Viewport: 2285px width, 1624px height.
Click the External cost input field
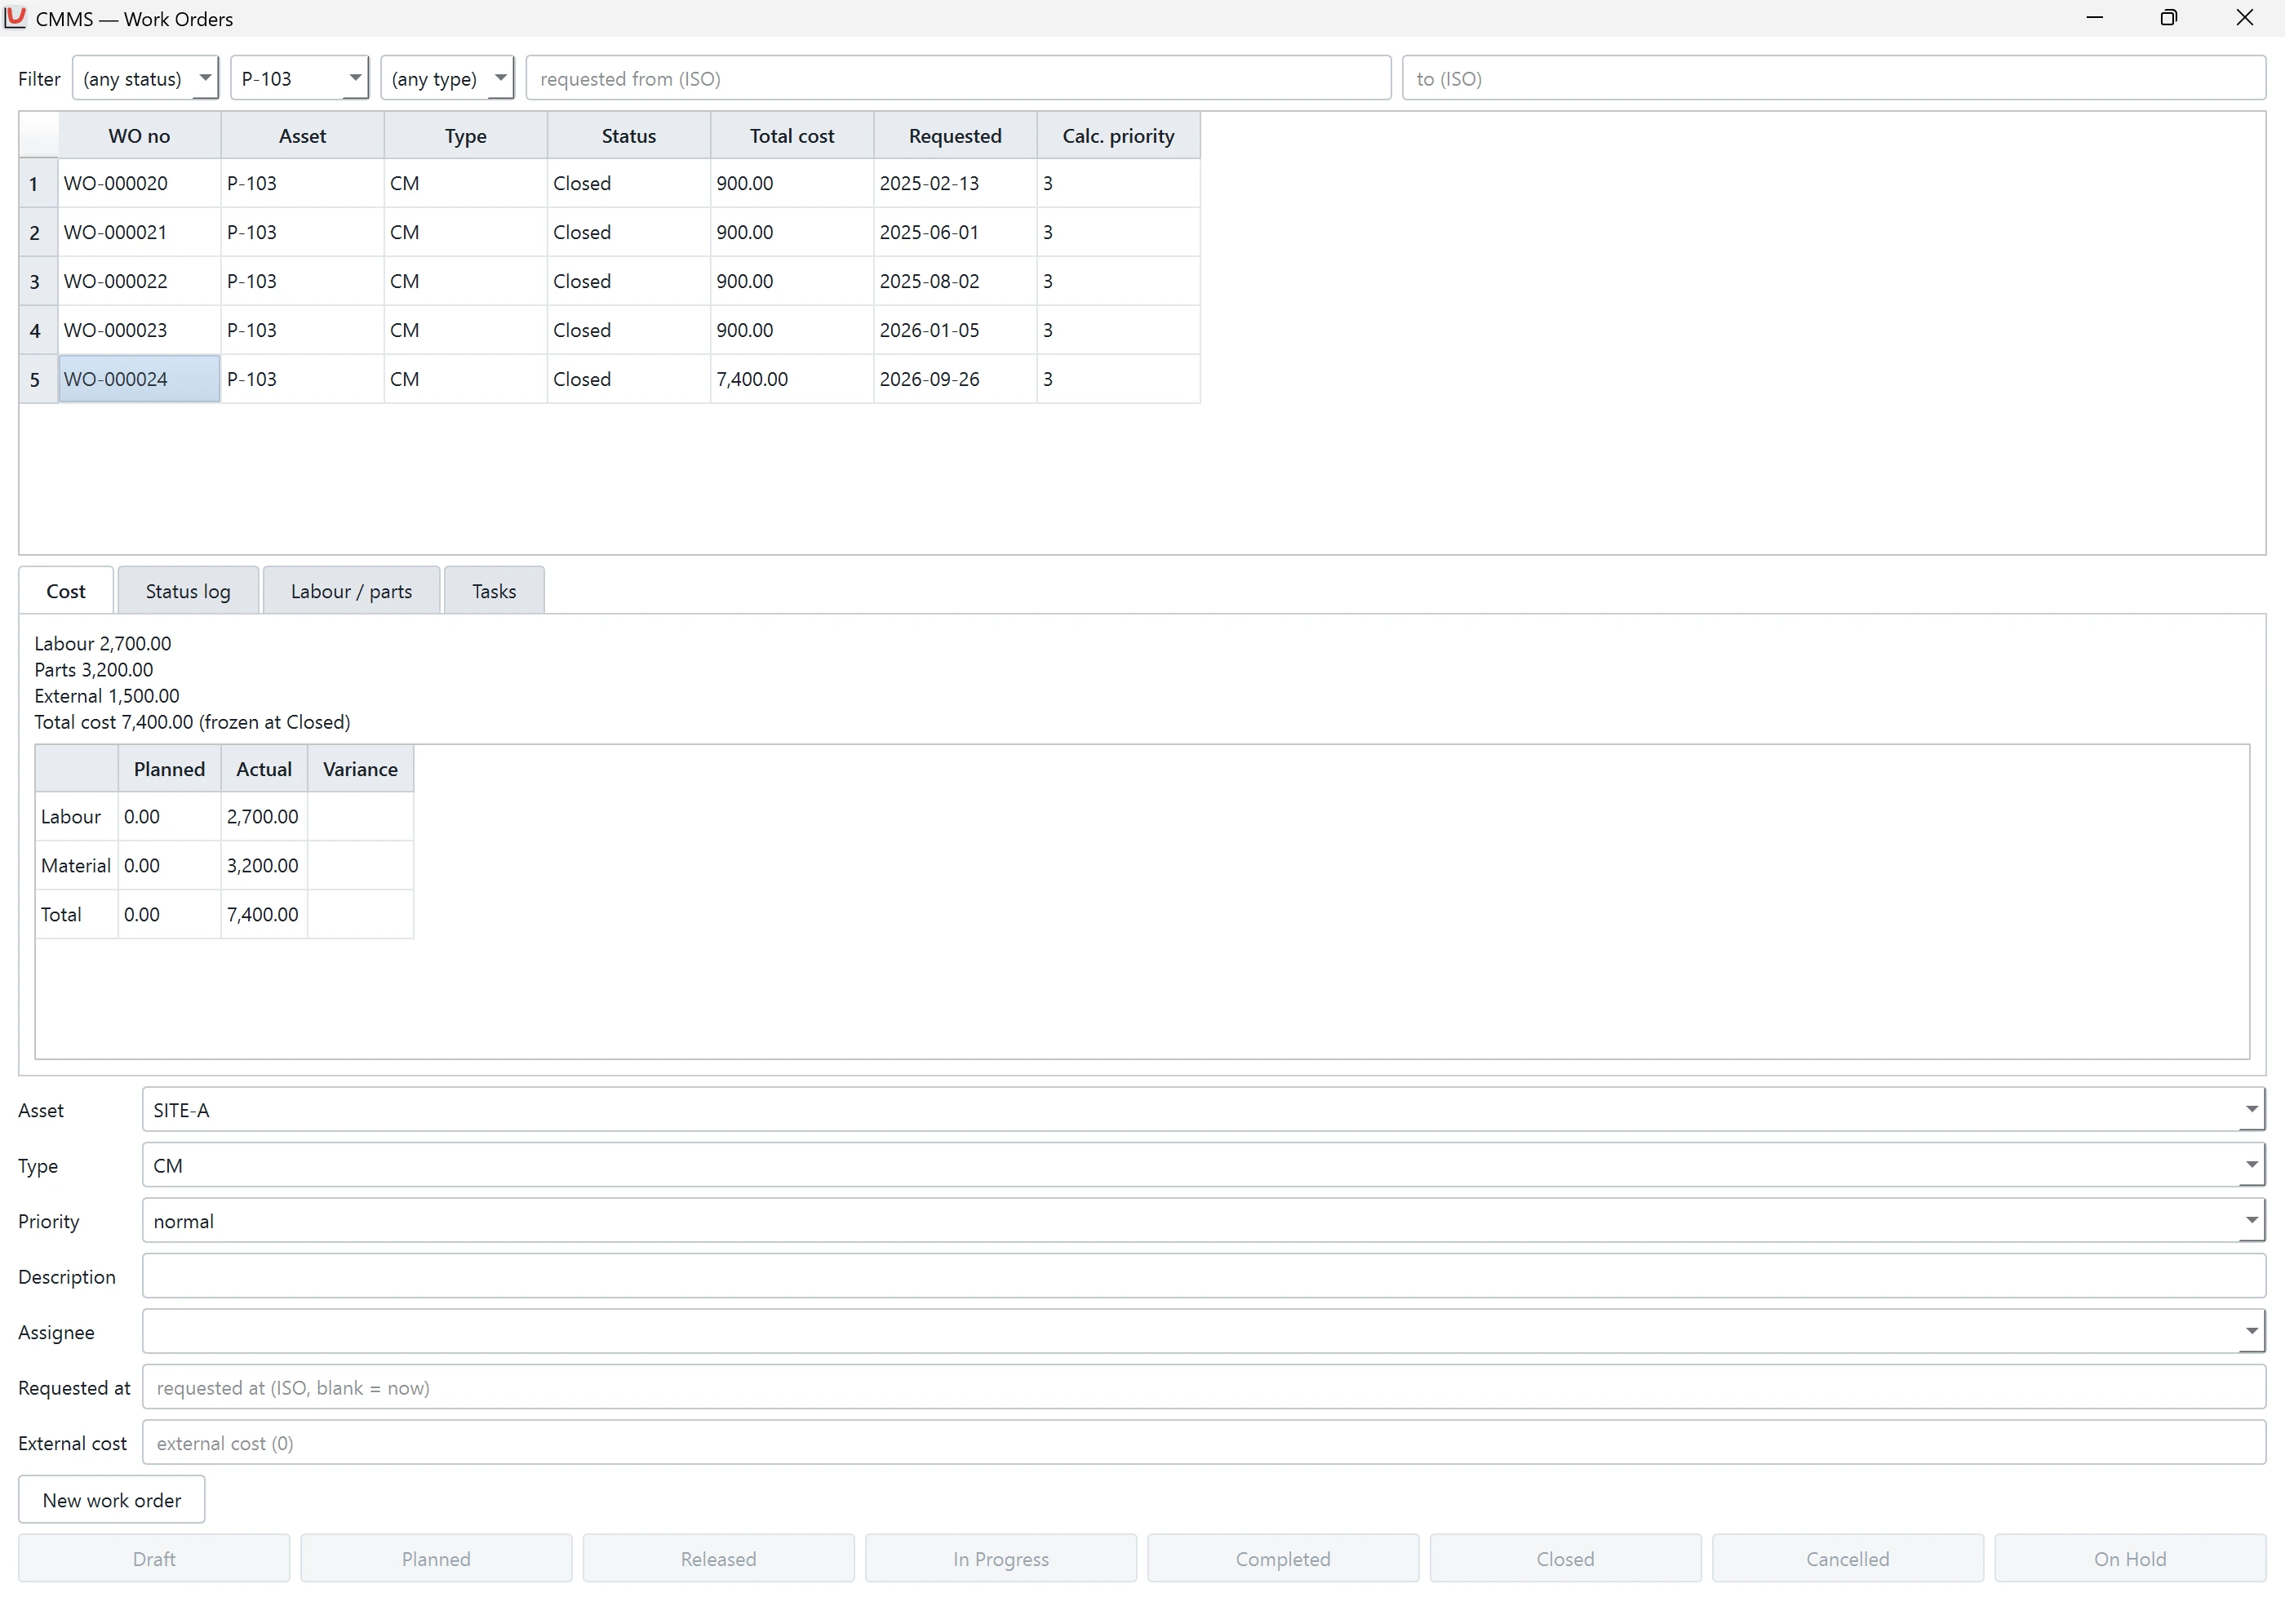1203,1443
